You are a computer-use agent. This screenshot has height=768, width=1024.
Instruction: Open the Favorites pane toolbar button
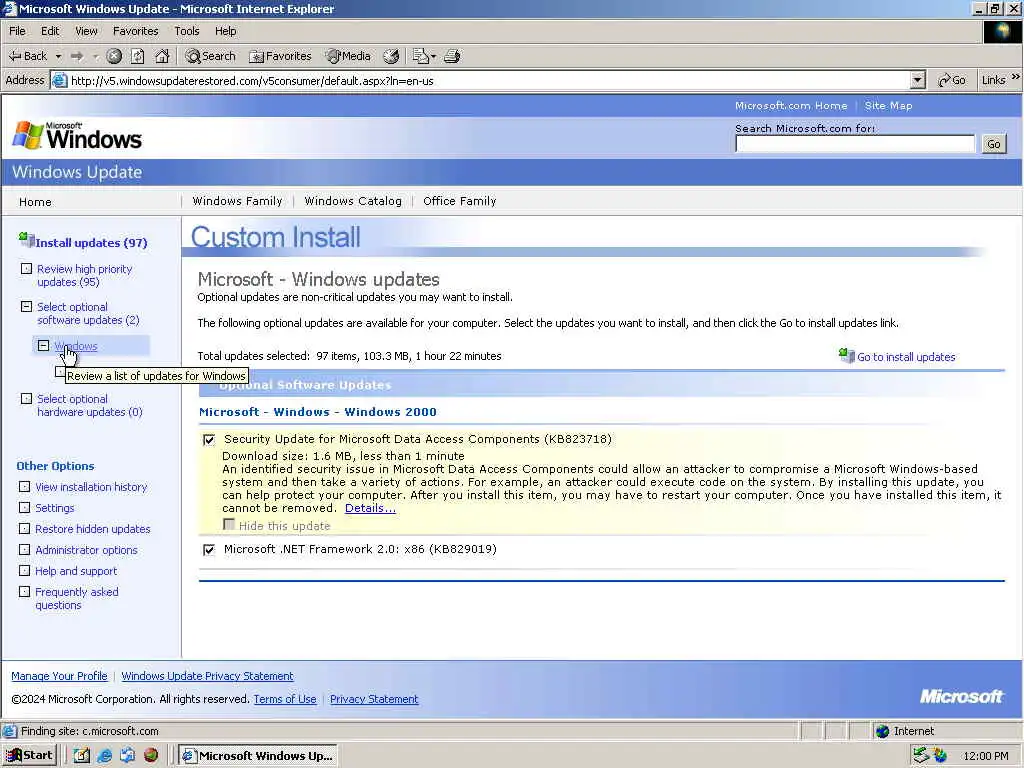[x=280, y=56]
